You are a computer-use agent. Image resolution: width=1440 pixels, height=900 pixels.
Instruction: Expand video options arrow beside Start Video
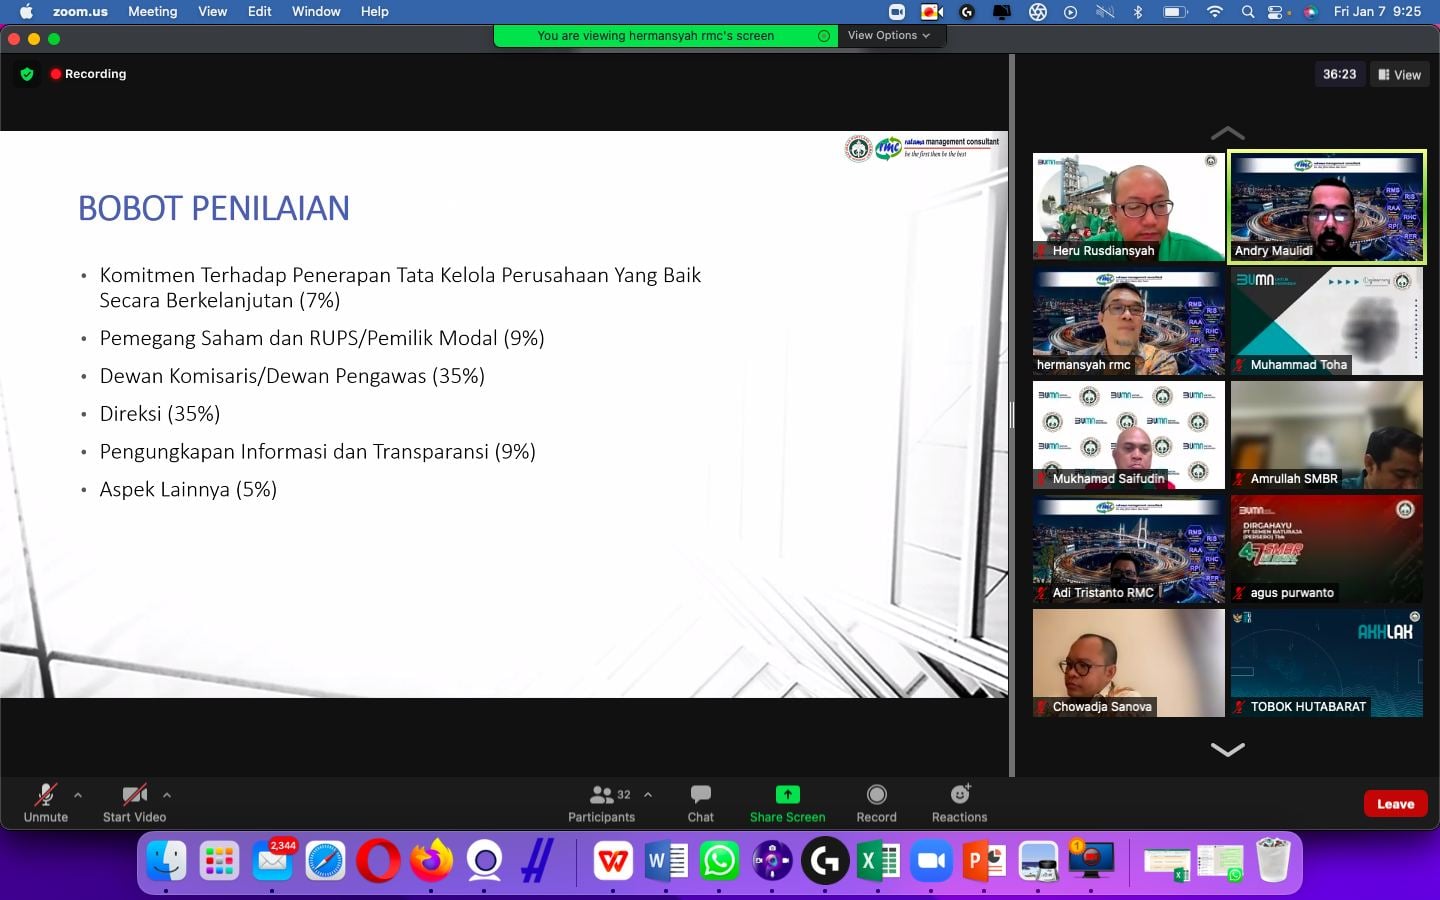point(167,795)
